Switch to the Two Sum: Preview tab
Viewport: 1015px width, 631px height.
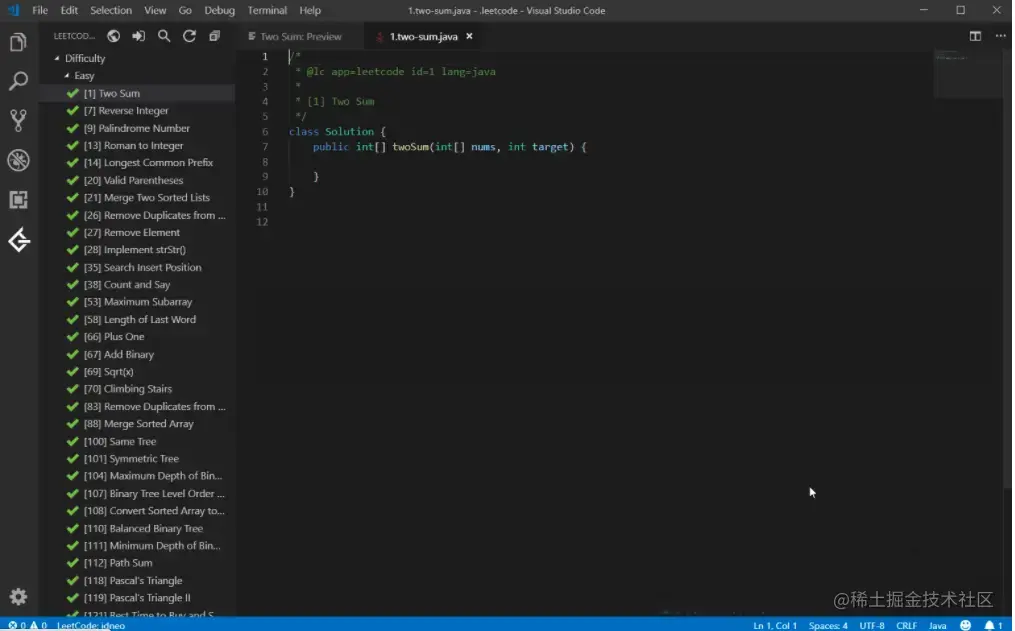click(295, 37)
